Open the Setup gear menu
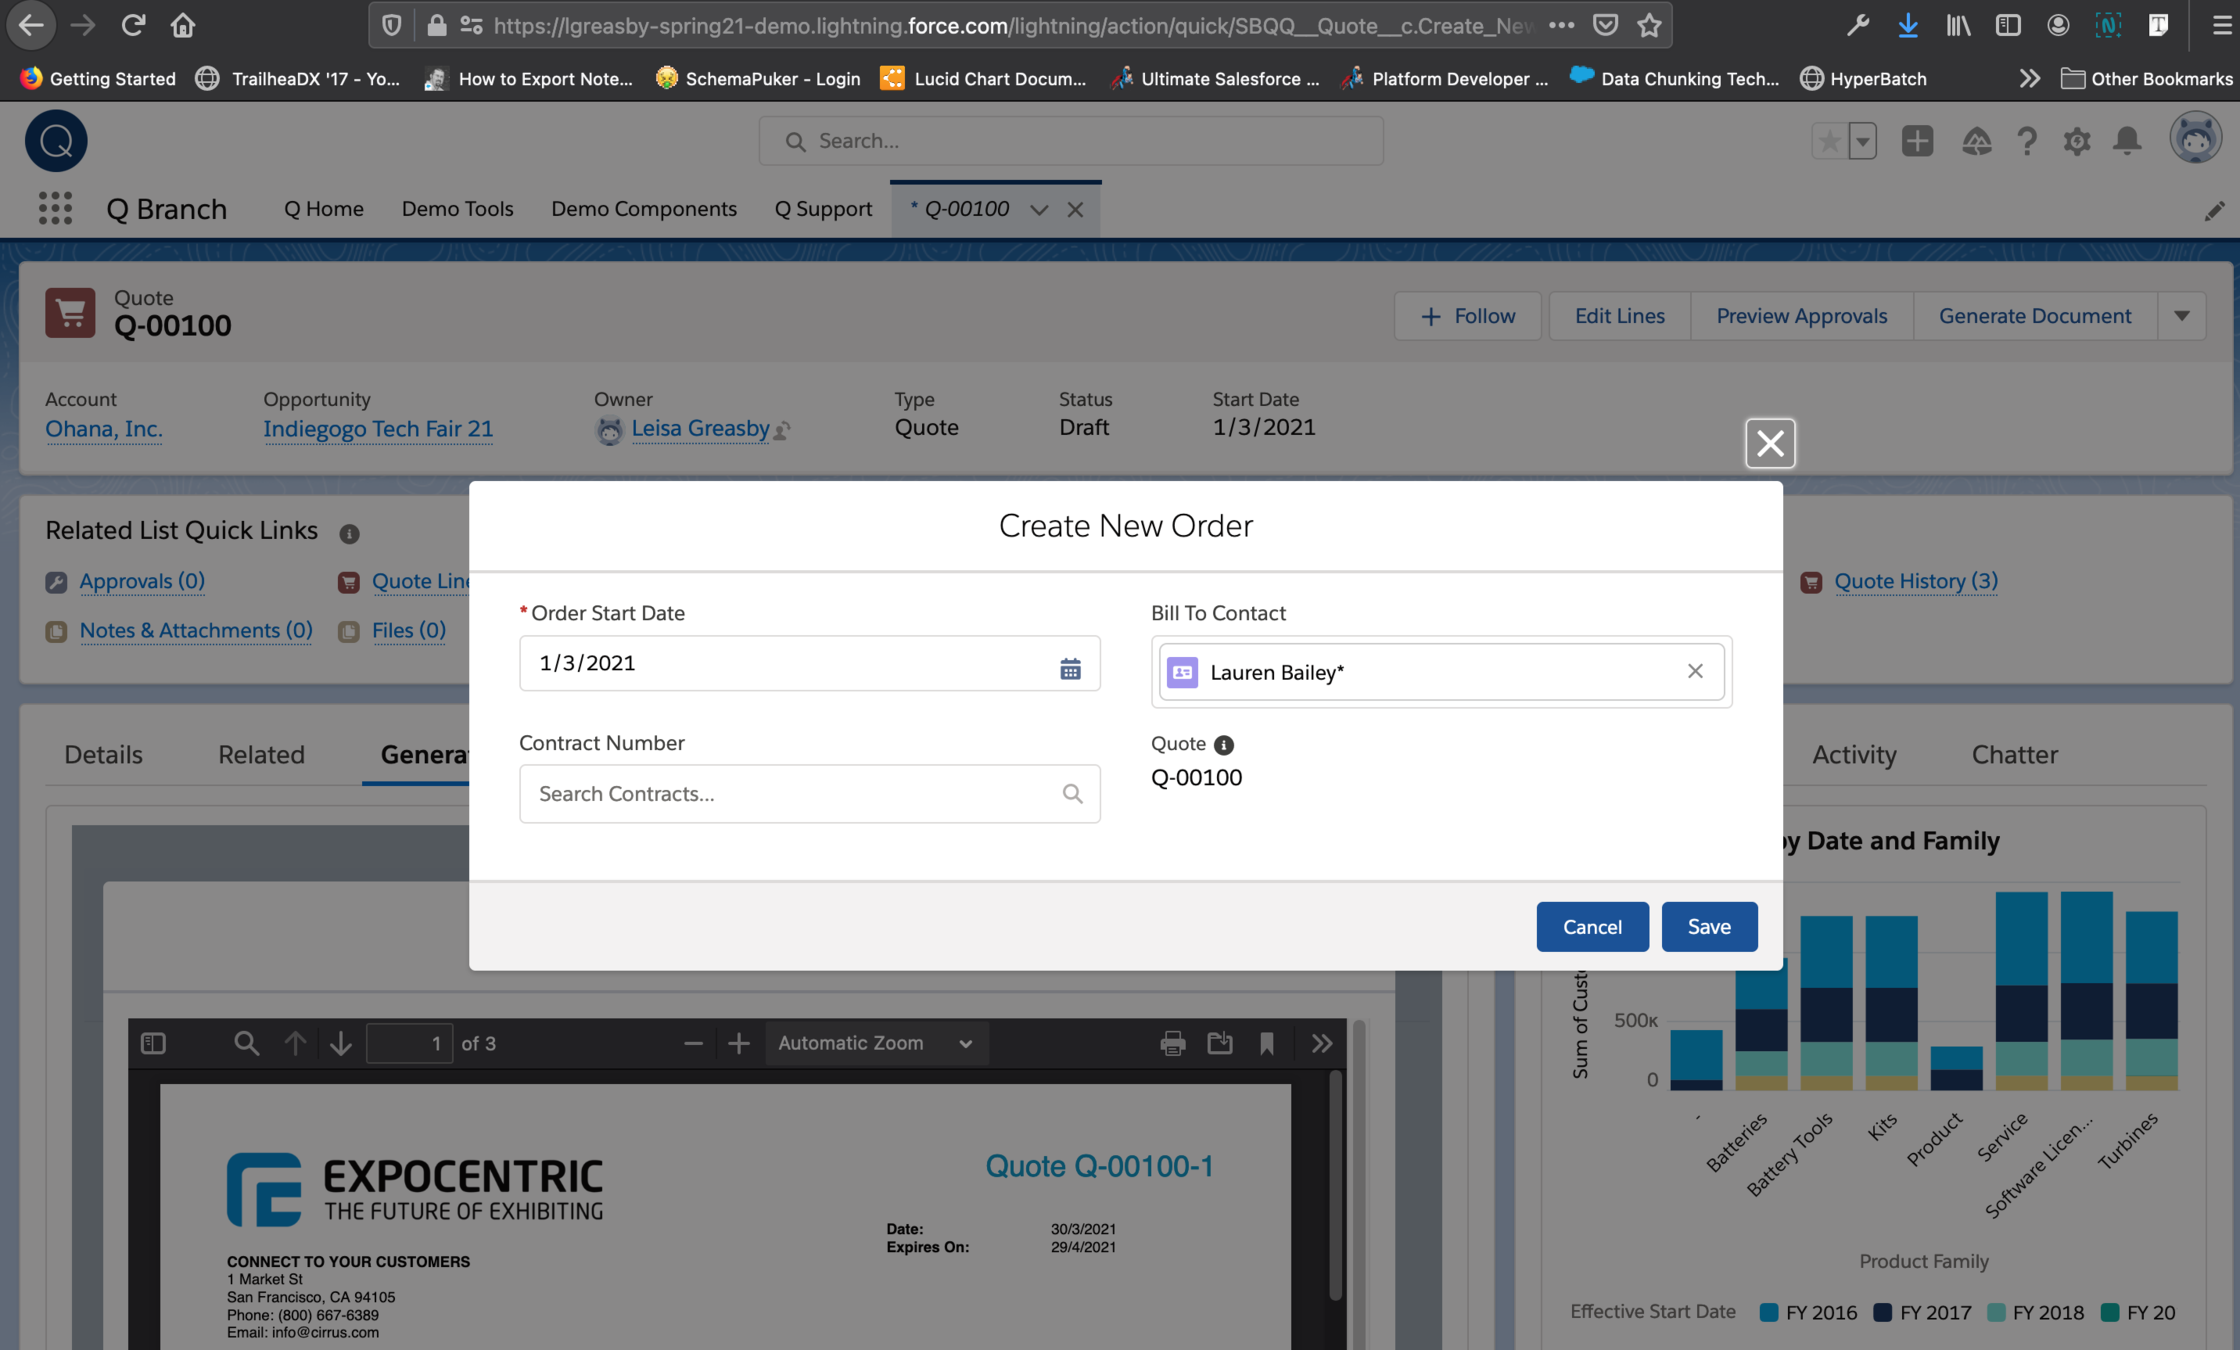Screen dimensions: 2240x1350 click(2077, 141)
